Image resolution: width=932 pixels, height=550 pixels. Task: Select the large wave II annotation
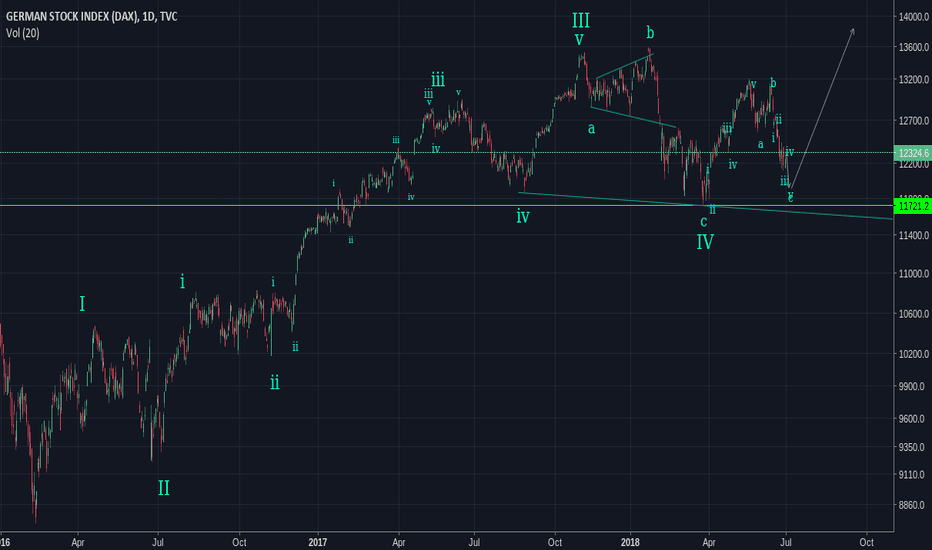[x=163, y=488]
